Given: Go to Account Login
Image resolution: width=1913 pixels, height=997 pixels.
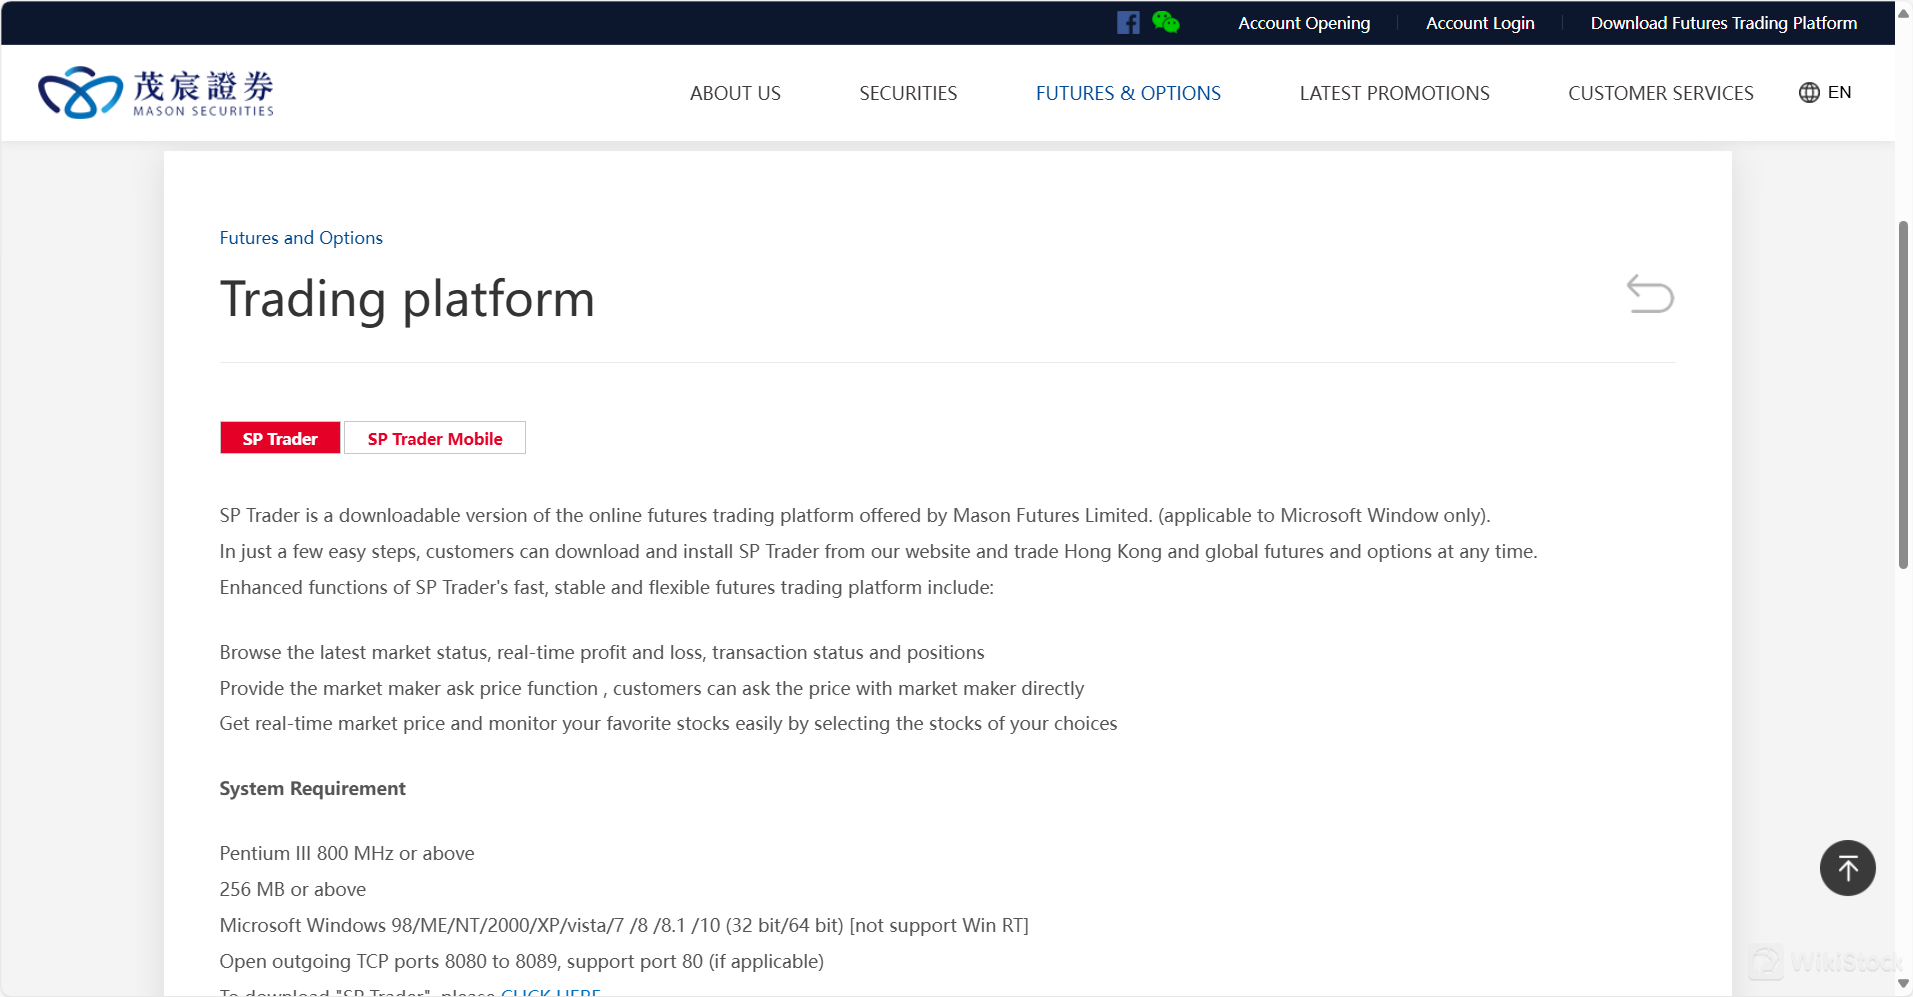Looking at the screenshot, I should 1480,23.
